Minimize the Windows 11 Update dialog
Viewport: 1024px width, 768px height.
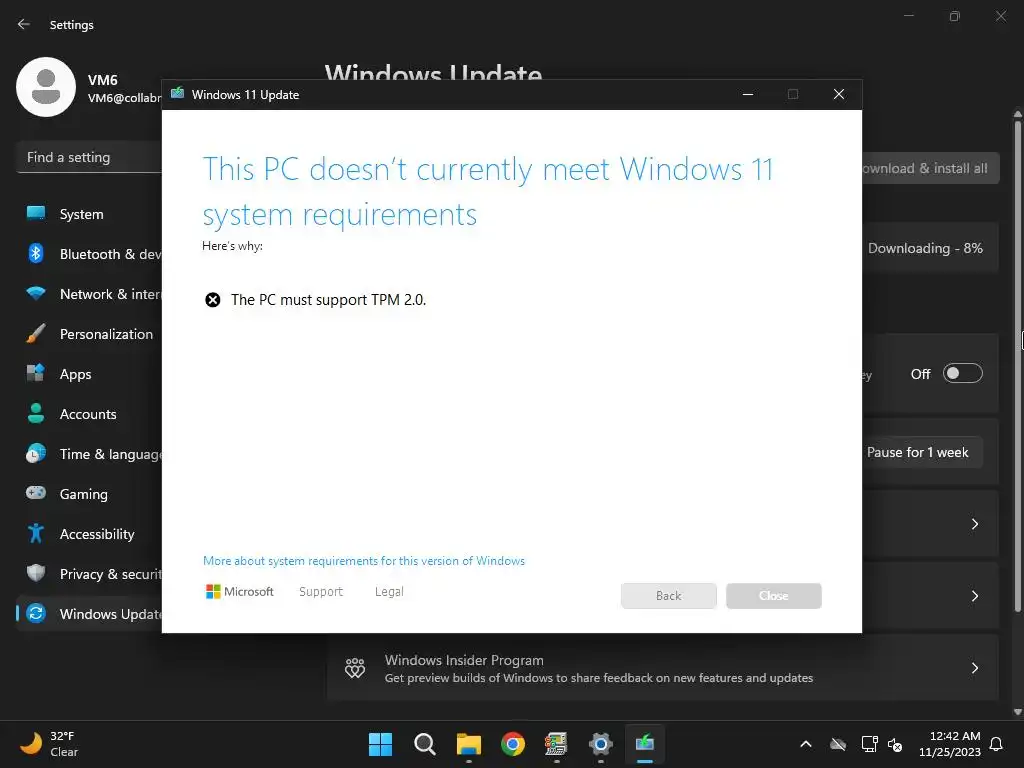click(748, 94)
